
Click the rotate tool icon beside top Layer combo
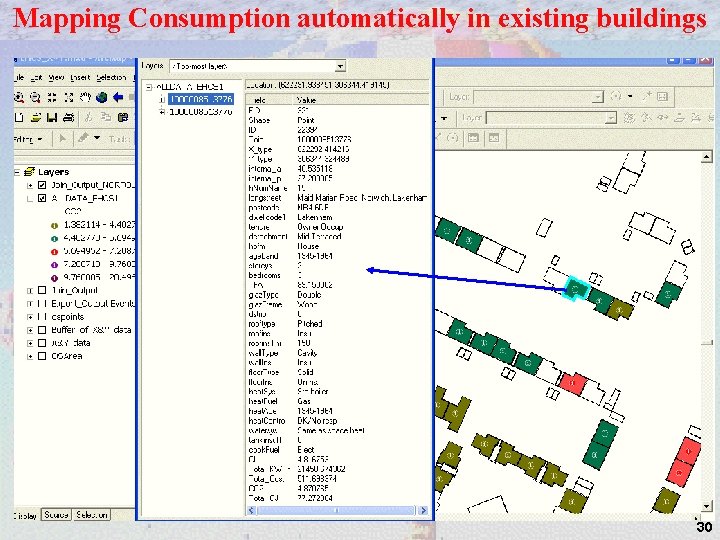pos(616,96)
